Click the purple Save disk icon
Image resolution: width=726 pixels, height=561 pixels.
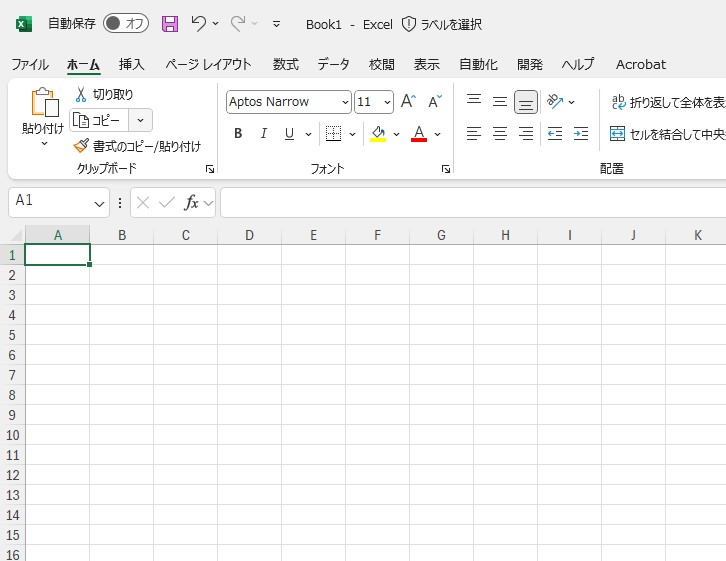click(170, 24)
